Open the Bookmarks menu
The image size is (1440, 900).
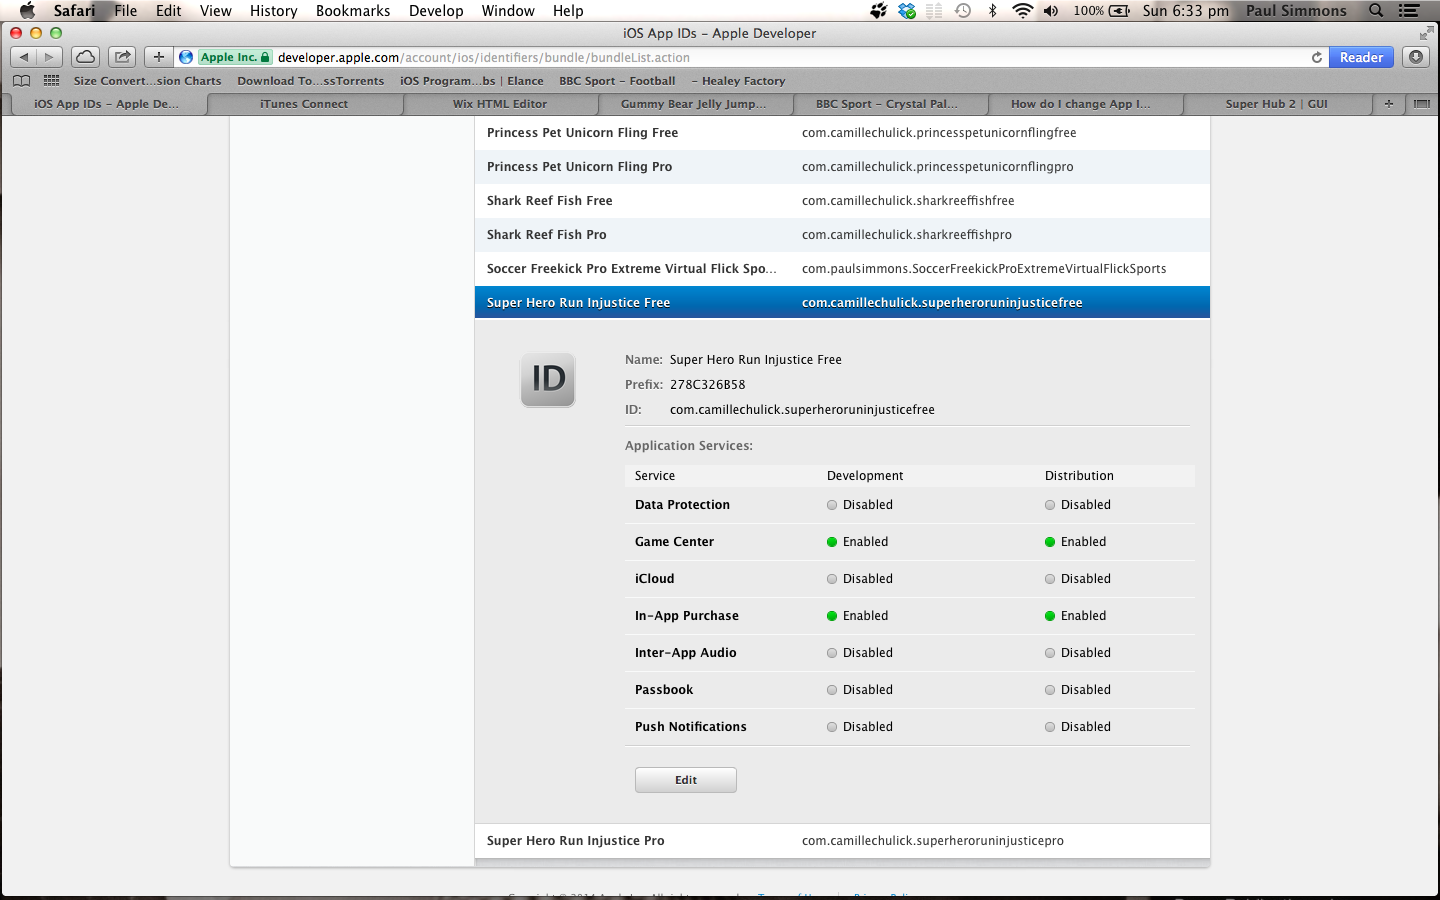[353, 11]
